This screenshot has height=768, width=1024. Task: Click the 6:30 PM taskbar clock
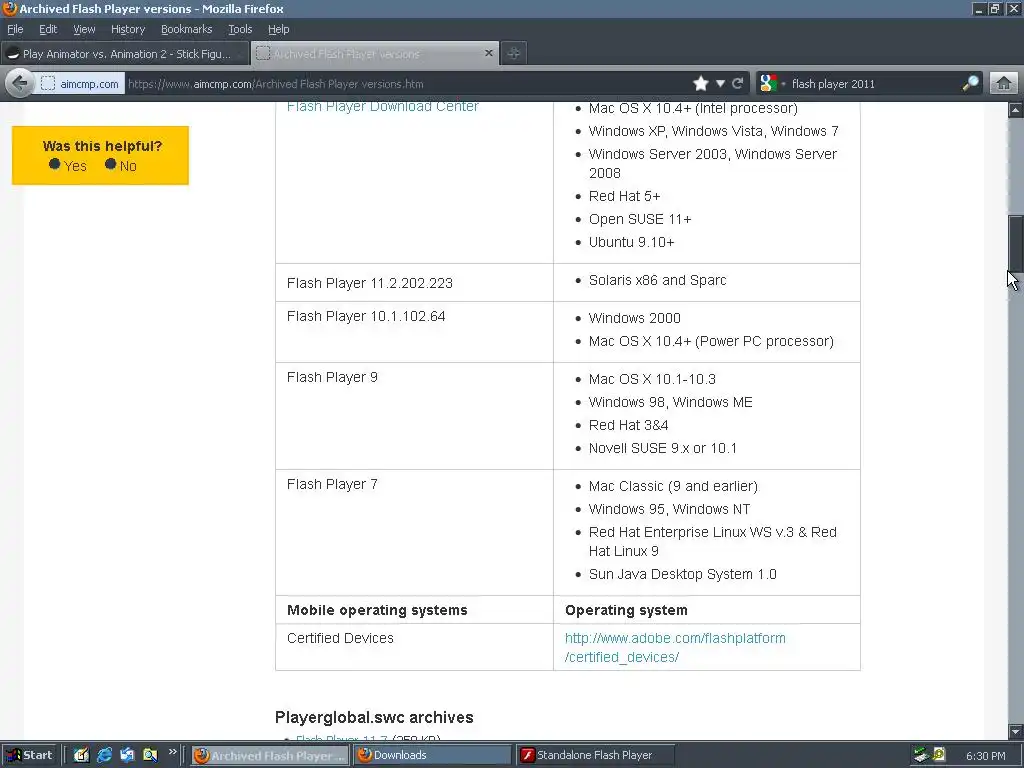click(x=985, y=756)
